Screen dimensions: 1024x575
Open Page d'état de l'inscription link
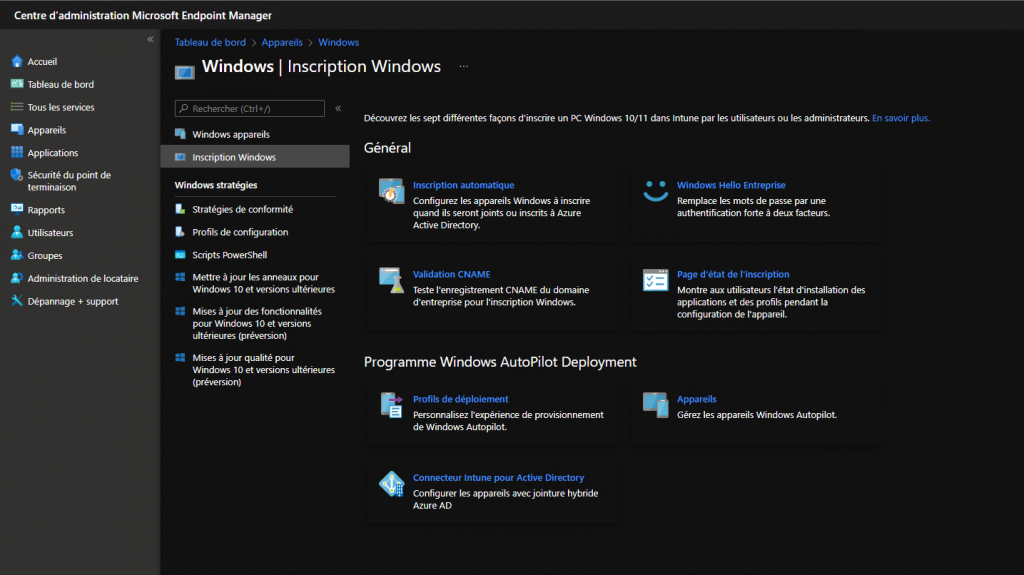coord(733,274)
